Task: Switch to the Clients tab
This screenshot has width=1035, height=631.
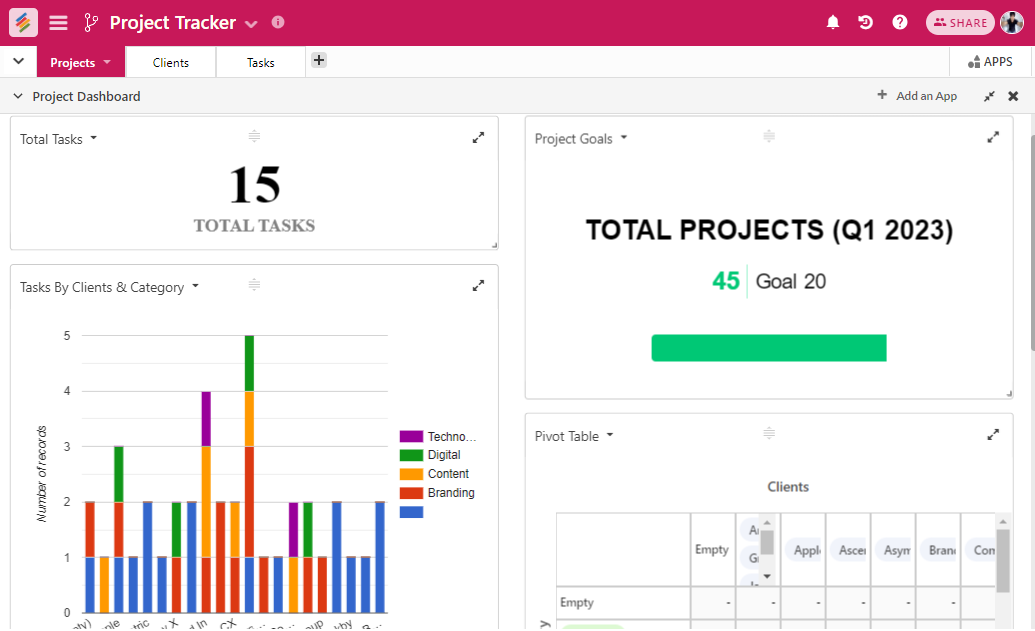Action: tap(171, 63)
